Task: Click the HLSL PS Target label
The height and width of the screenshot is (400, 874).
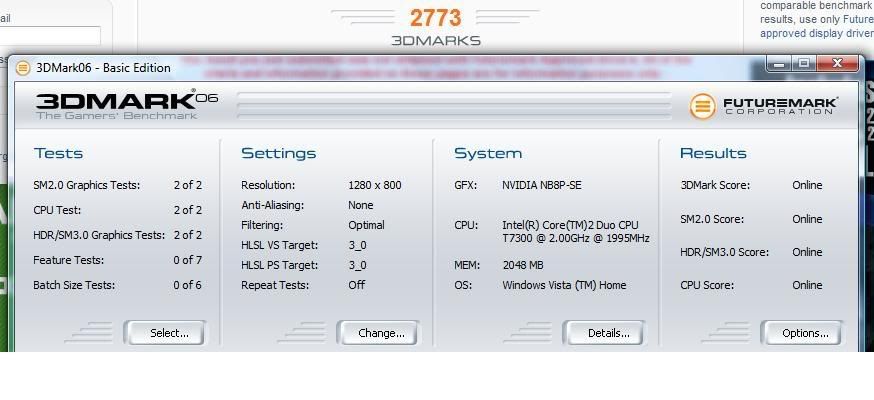Action: point(279,266)
